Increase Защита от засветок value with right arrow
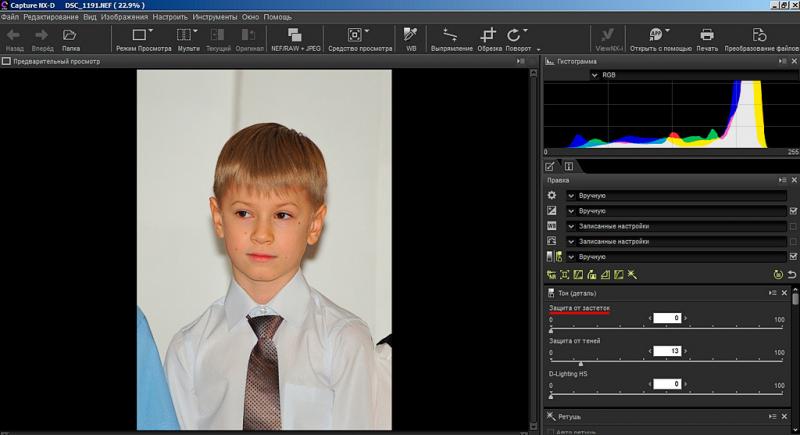Viewport: 800px width, 435px height. [685, 318]
